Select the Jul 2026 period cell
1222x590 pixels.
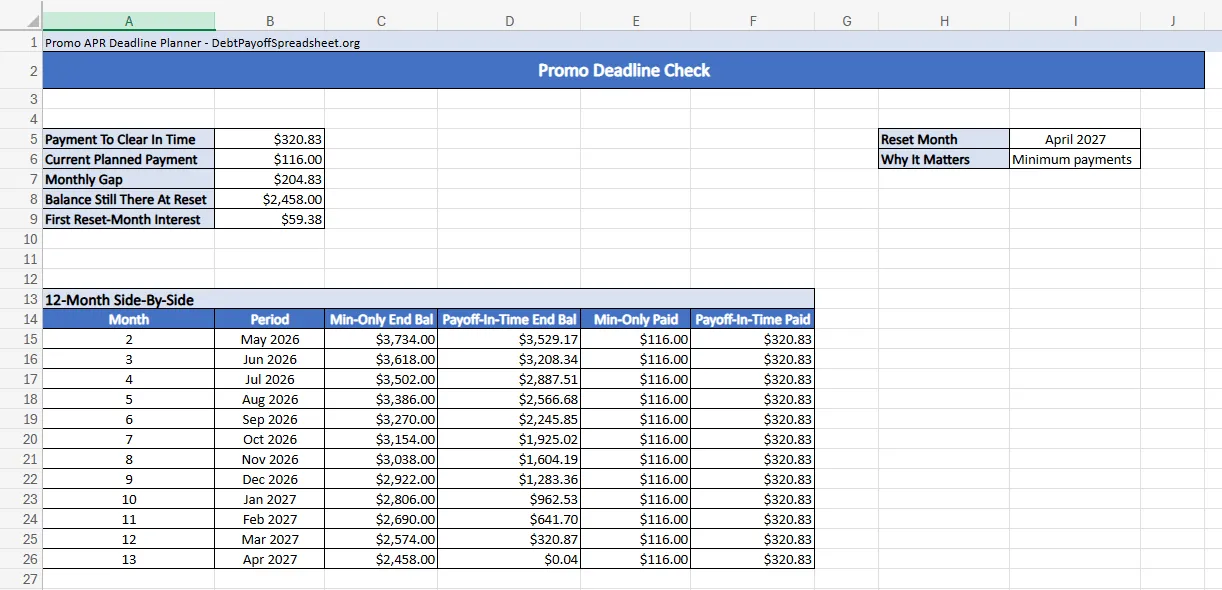269,379
